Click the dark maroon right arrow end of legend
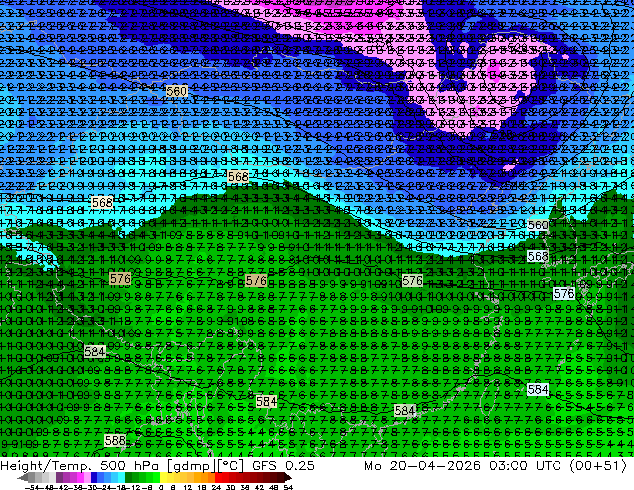This screenshot has height=490, width=634. (x=287, y=477)
